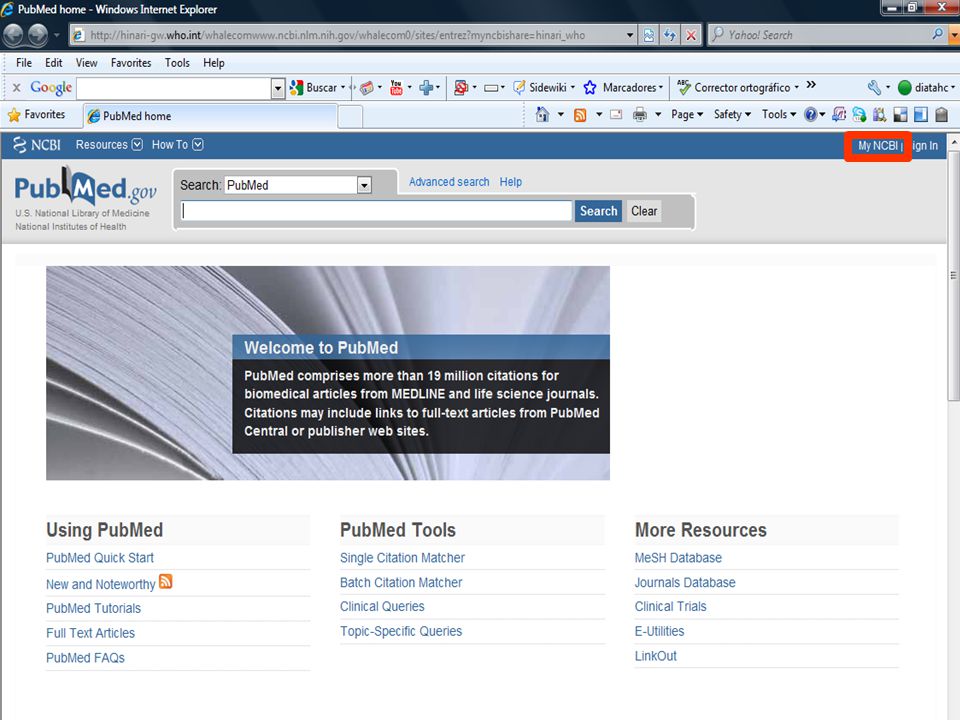Open the LinkOut link
This screenshot has width=960, height=720.
coord(655,656)
